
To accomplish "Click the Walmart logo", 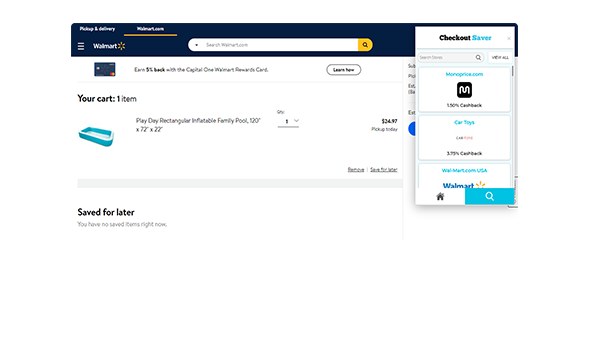I will tap(109, 46).
